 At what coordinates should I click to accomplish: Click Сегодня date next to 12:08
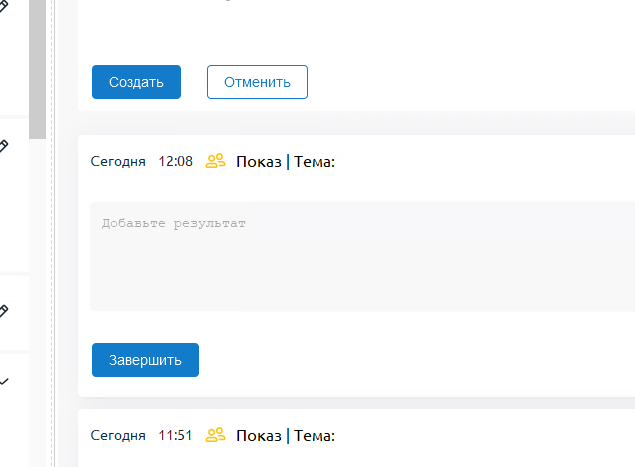pyautogui.click(x=118, y=161)
